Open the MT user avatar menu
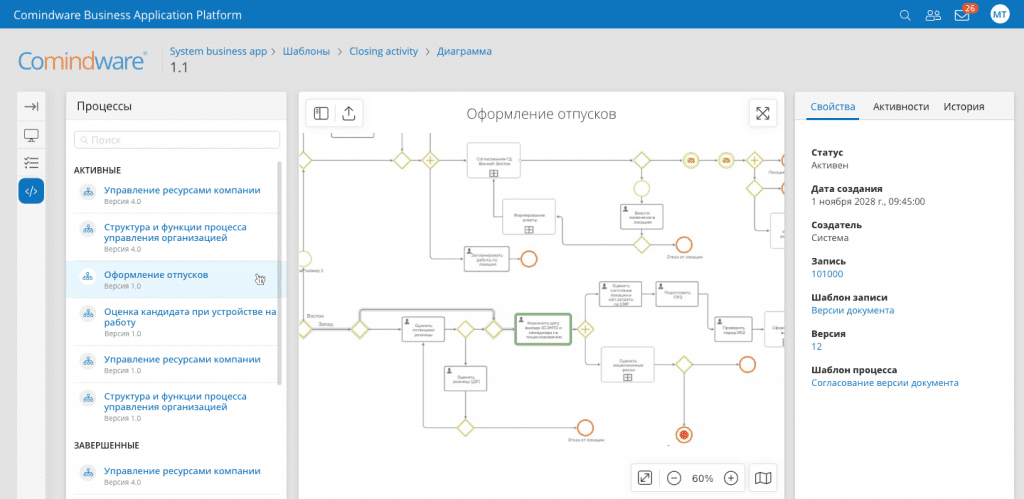This screenshot has height=499, width=1024. click(x=999, y=15)
